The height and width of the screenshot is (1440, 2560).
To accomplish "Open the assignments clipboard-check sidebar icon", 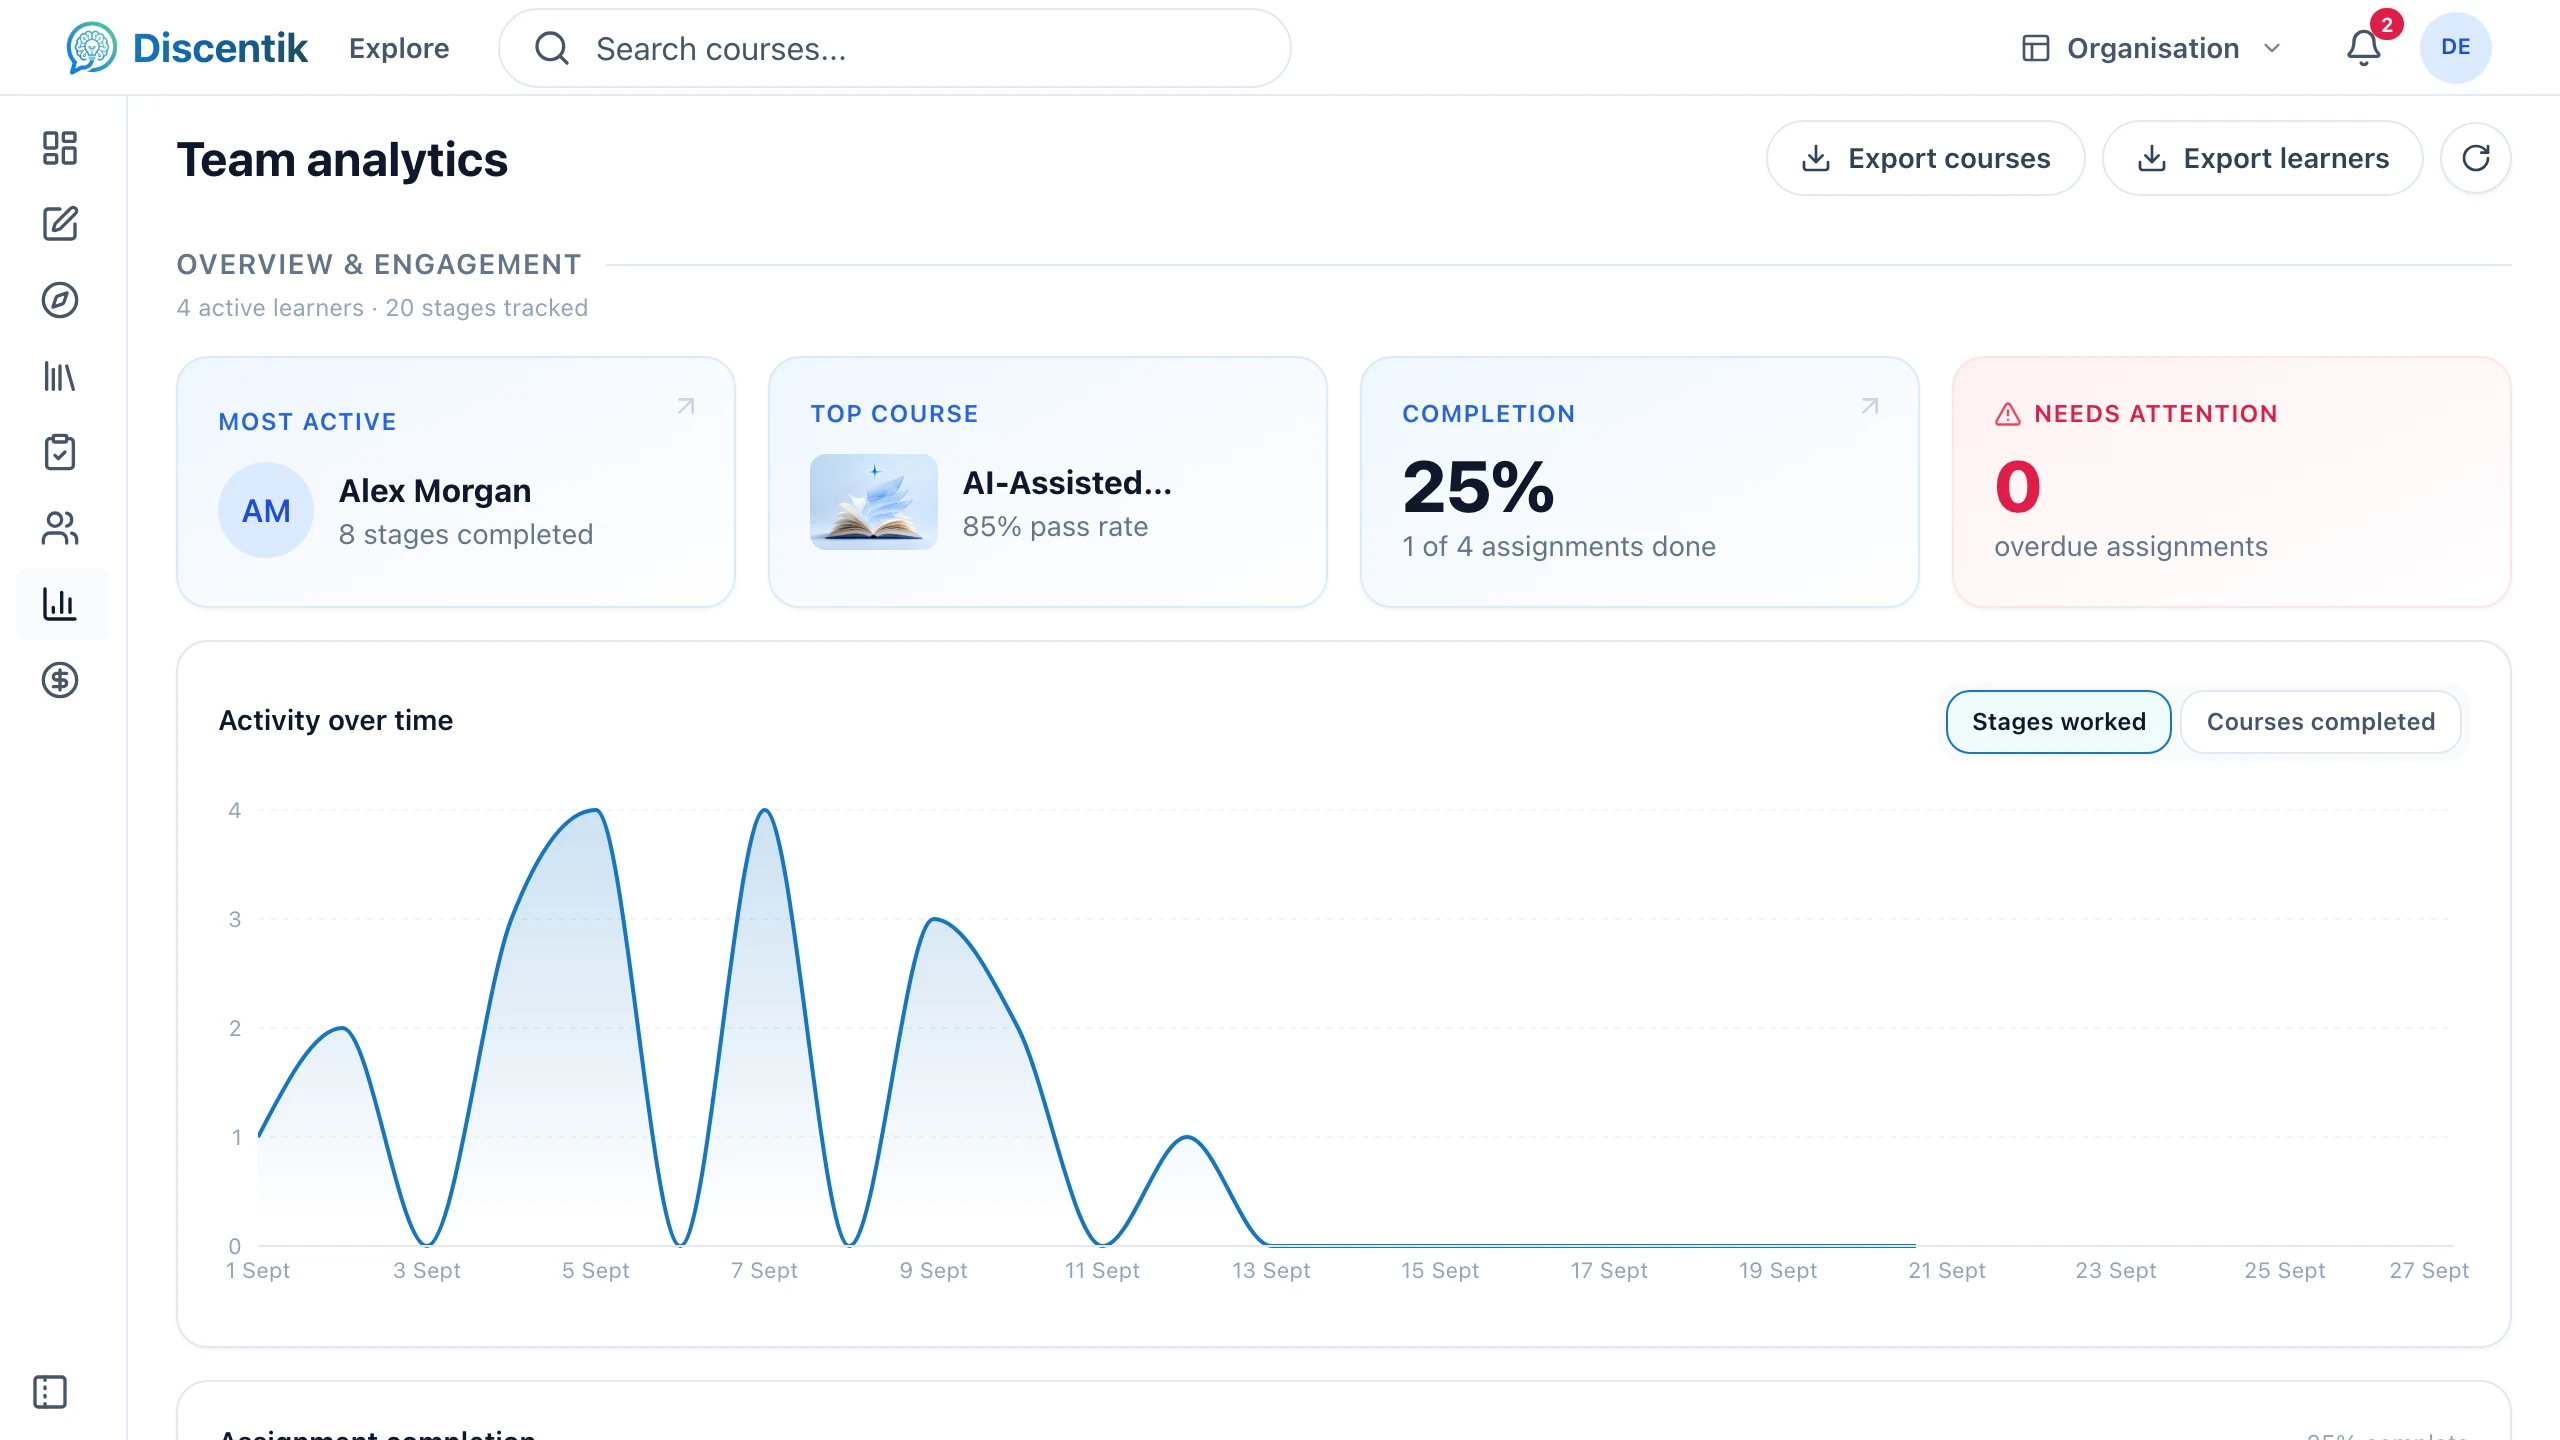I will [60, 452].
